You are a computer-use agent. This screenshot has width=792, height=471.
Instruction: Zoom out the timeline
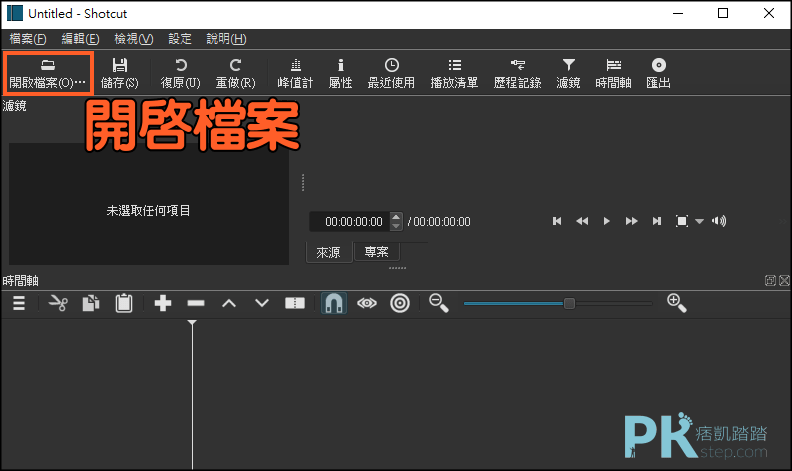click(x=438, y=303)
